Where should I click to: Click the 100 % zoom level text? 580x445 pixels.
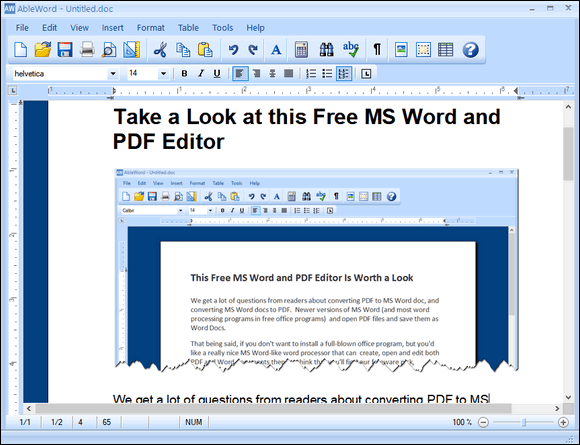(x=462, y=422)
